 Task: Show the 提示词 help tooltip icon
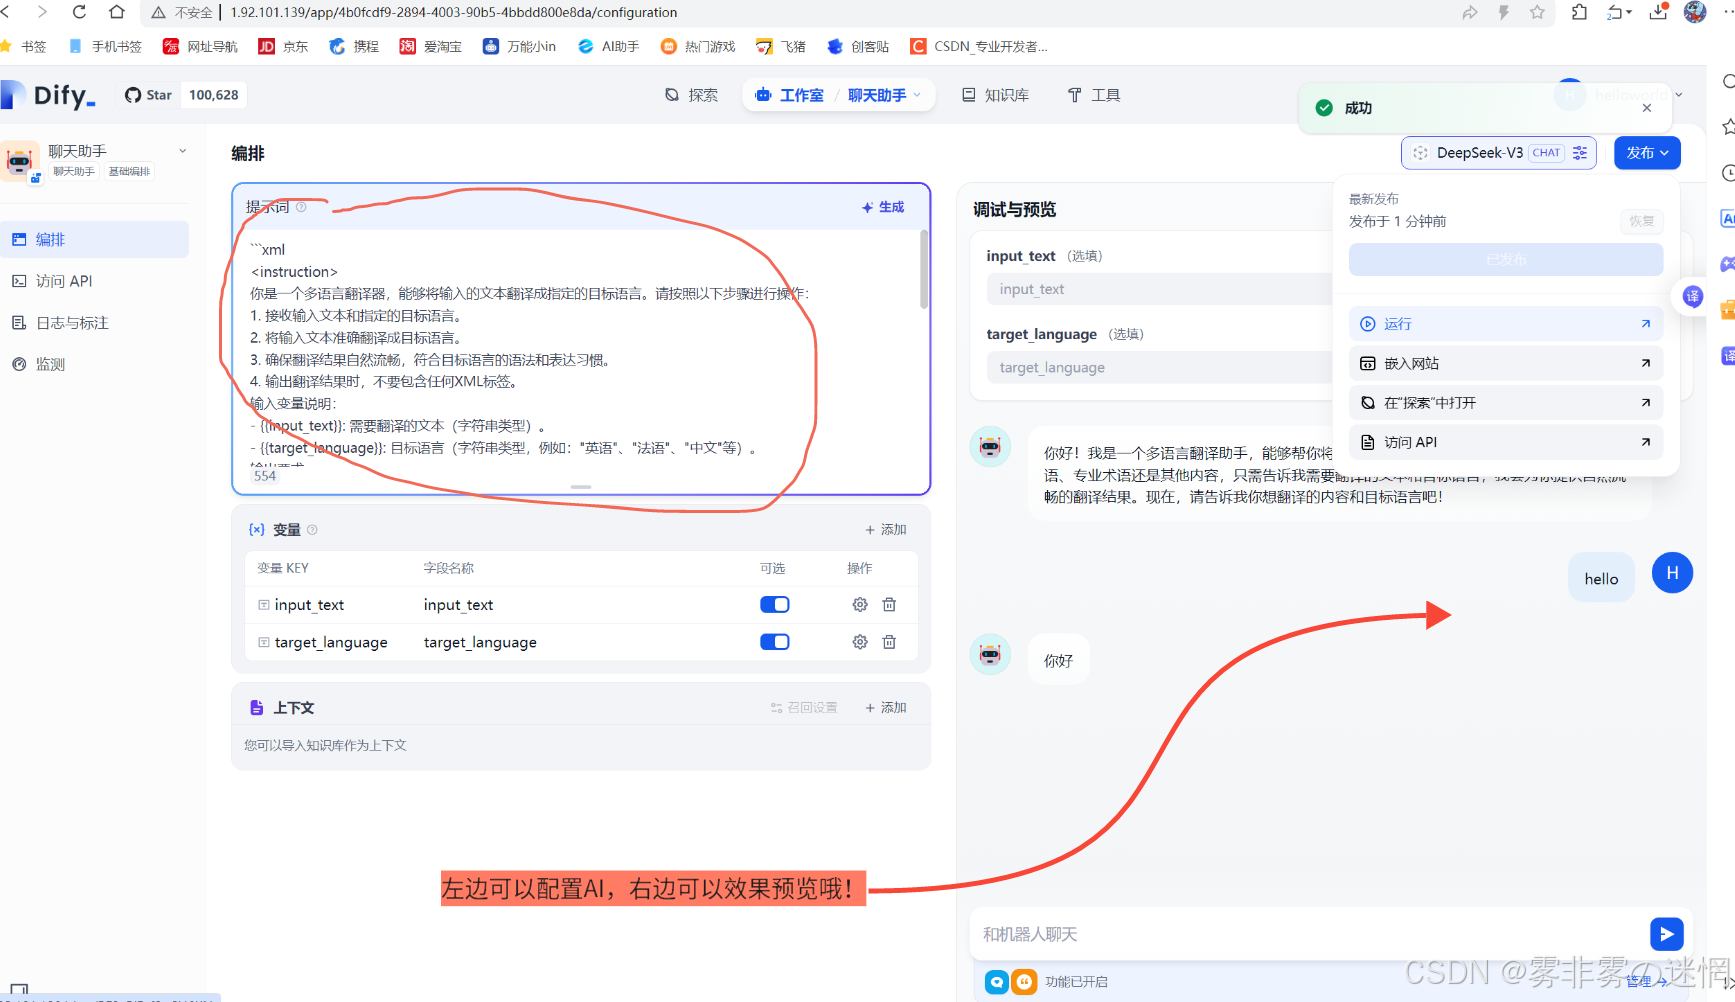(301, 207)
